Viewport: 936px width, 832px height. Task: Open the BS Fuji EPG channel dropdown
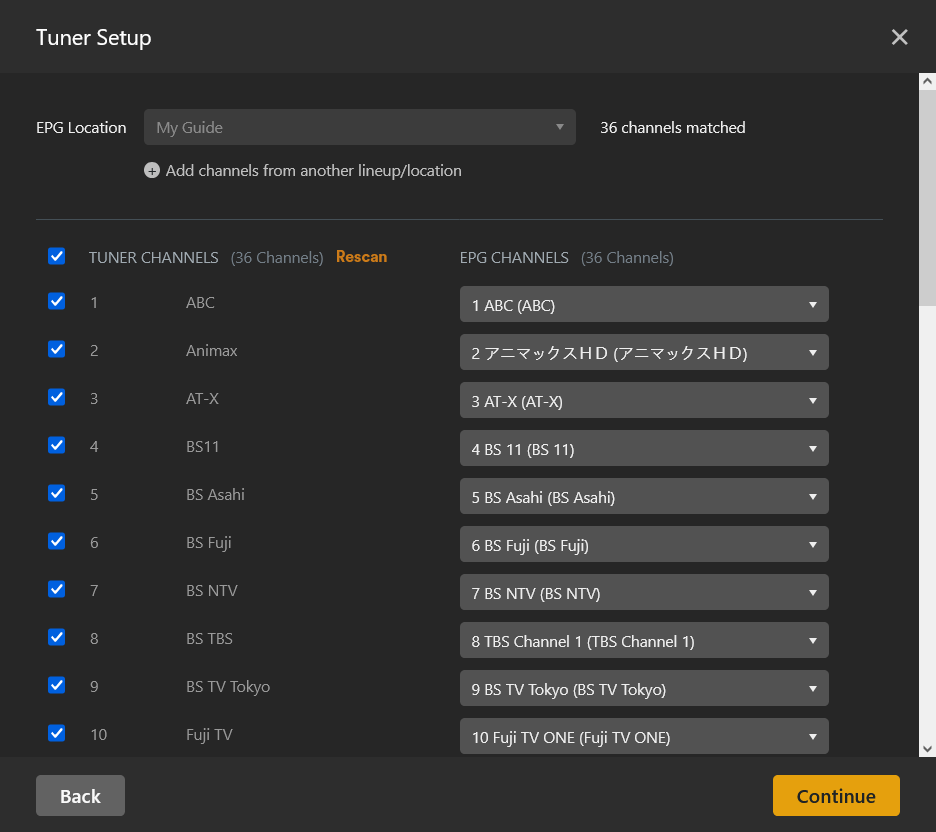pyautogui.click(x=643, y=544)
